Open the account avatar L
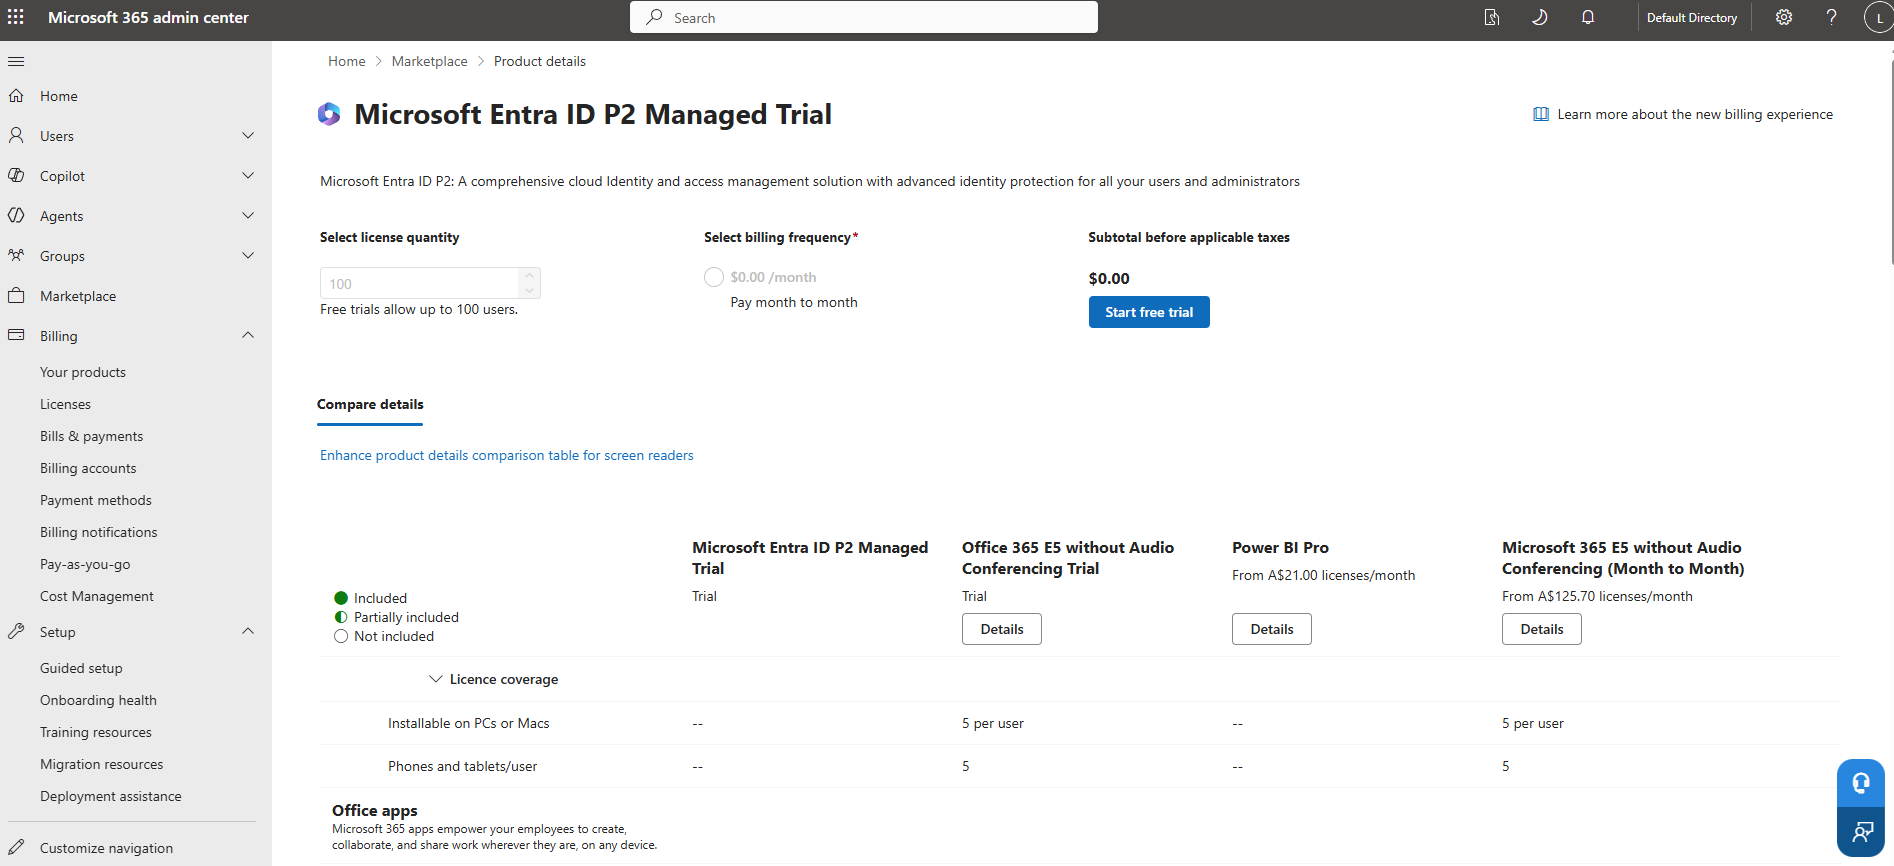This screenshot has width=1894, height=866. pos(1879,18)
